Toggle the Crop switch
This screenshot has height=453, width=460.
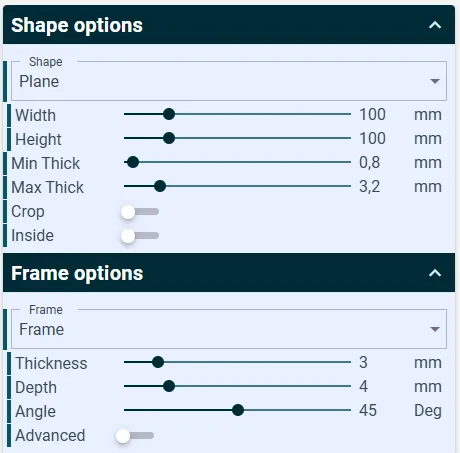pos(140,212)
